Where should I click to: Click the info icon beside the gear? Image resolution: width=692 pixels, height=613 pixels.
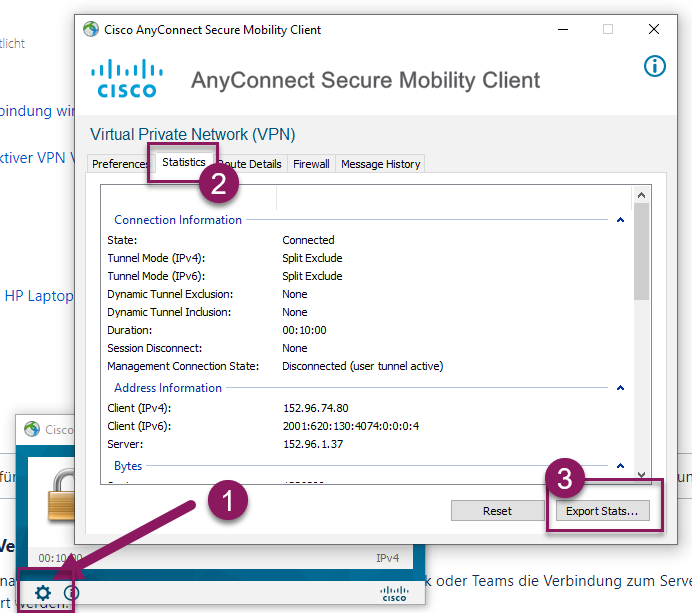71,593
